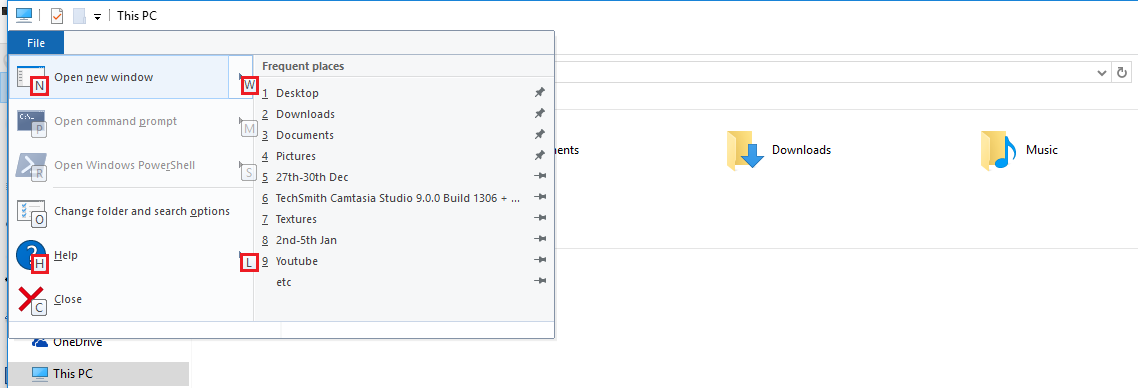Click the New folder quick access icon
The image size is (1138, 388).
click(79, 16)
